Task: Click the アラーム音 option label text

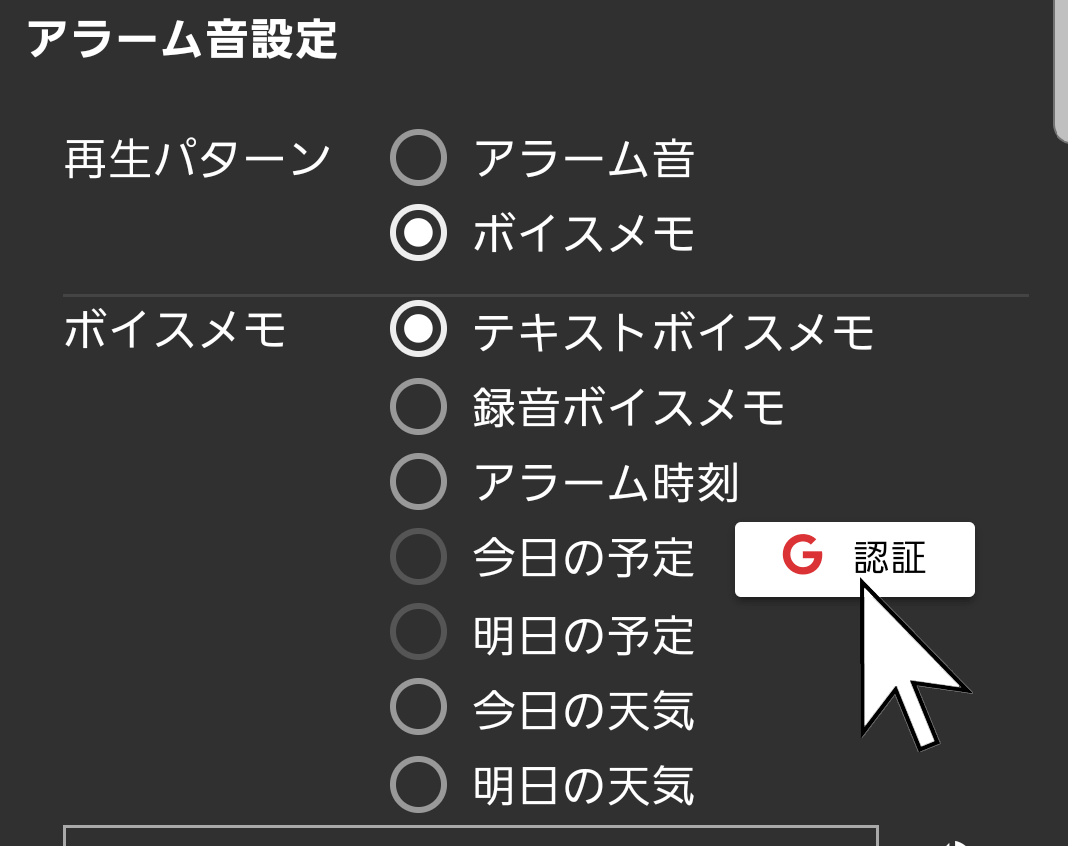Action: 584,158
